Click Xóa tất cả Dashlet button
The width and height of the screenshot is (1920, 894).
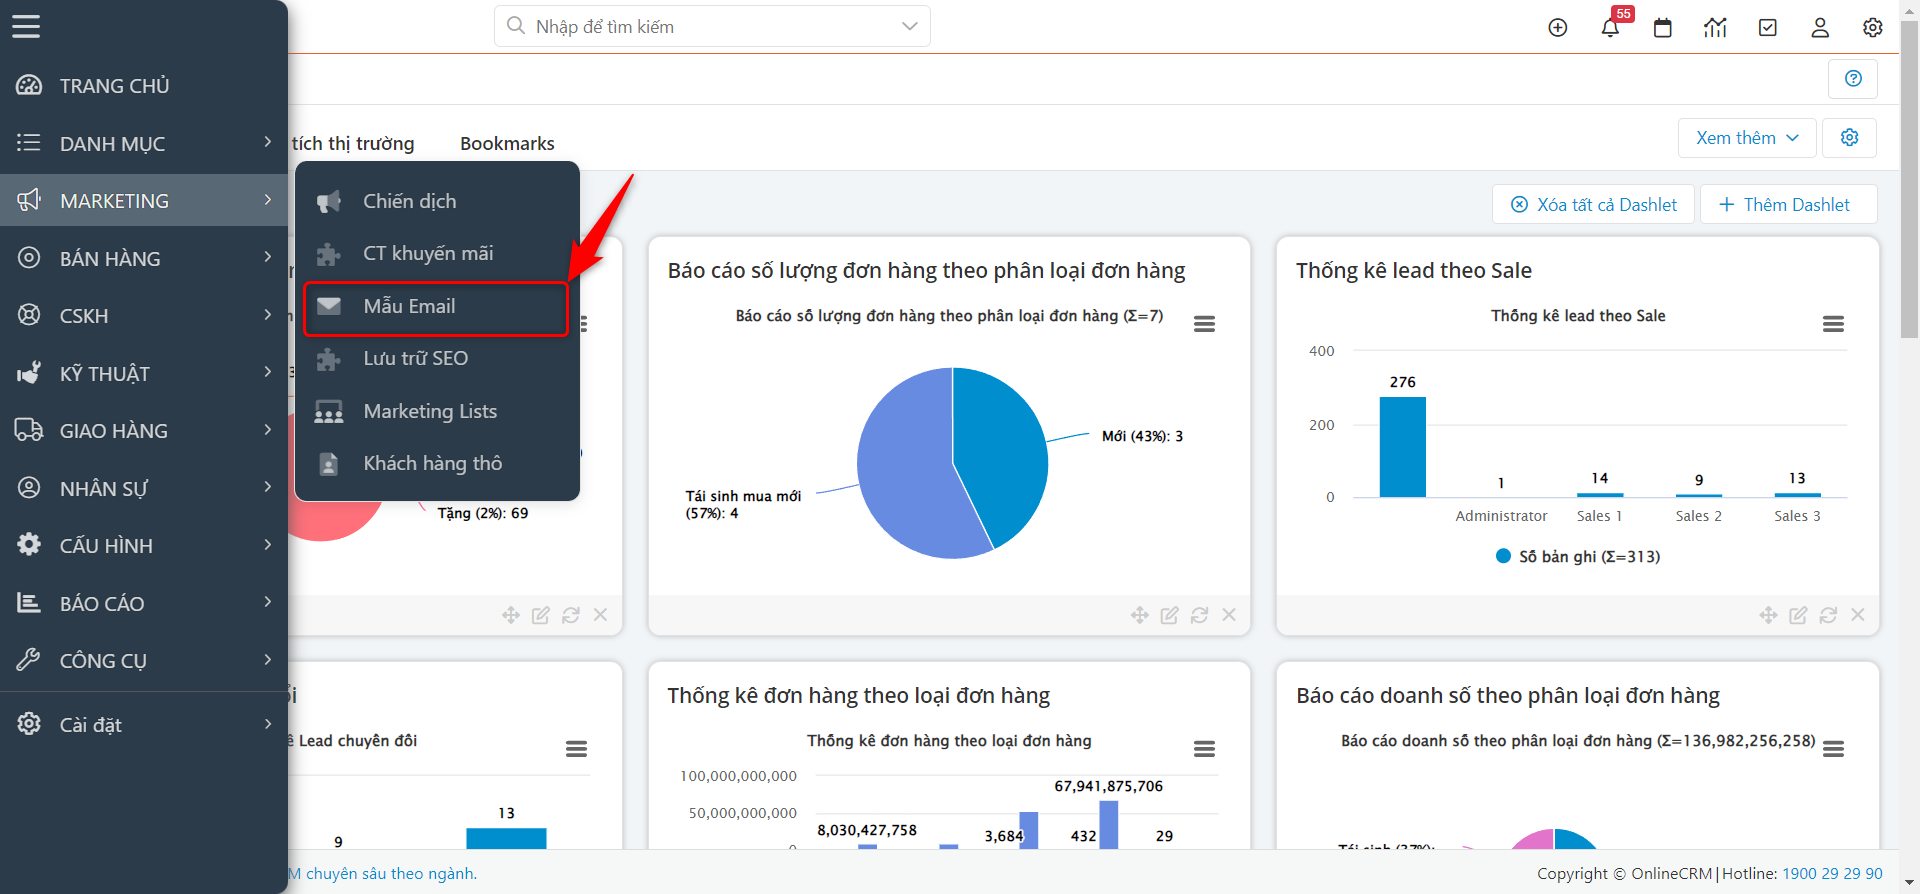pos(1593,204)
